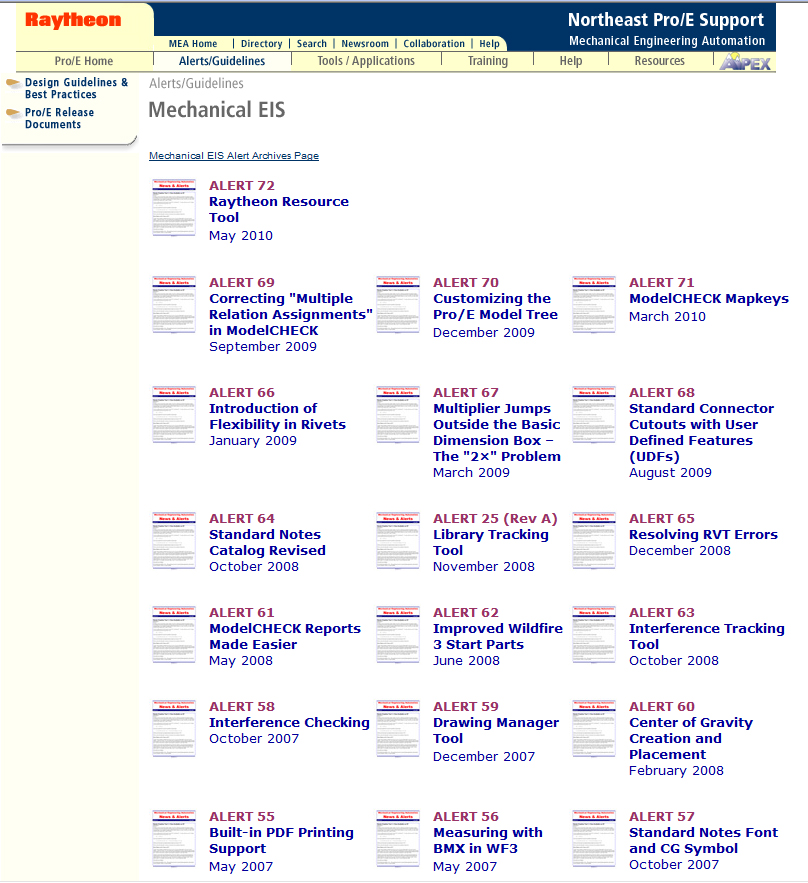Open the ALERT 67 document thumbnail
The height and width of the screenshot is (883, 808).
398,414
